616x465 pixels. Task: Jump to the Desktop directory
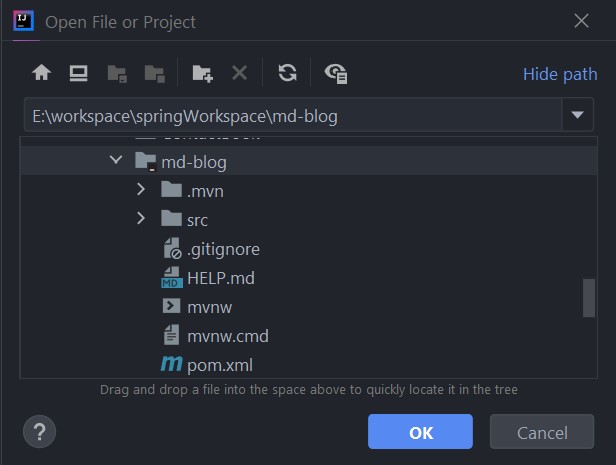coord(78,73)
